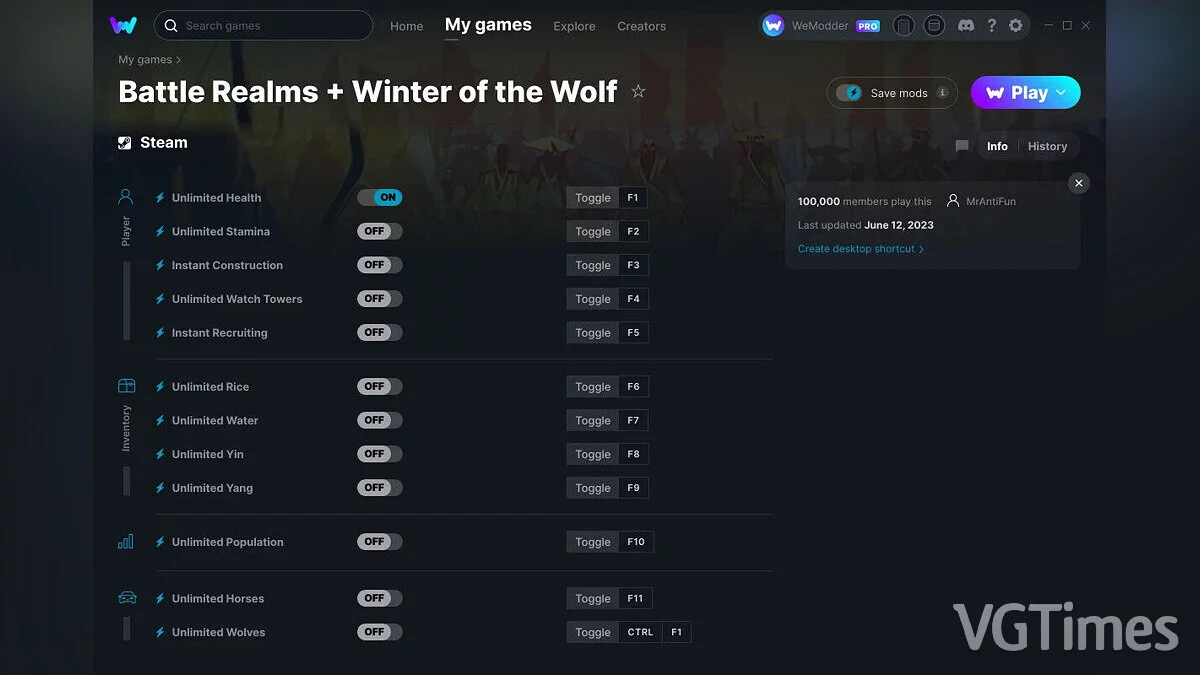
Task: Click lightning icon beside Unlimited Health
Action: point(160,198)
